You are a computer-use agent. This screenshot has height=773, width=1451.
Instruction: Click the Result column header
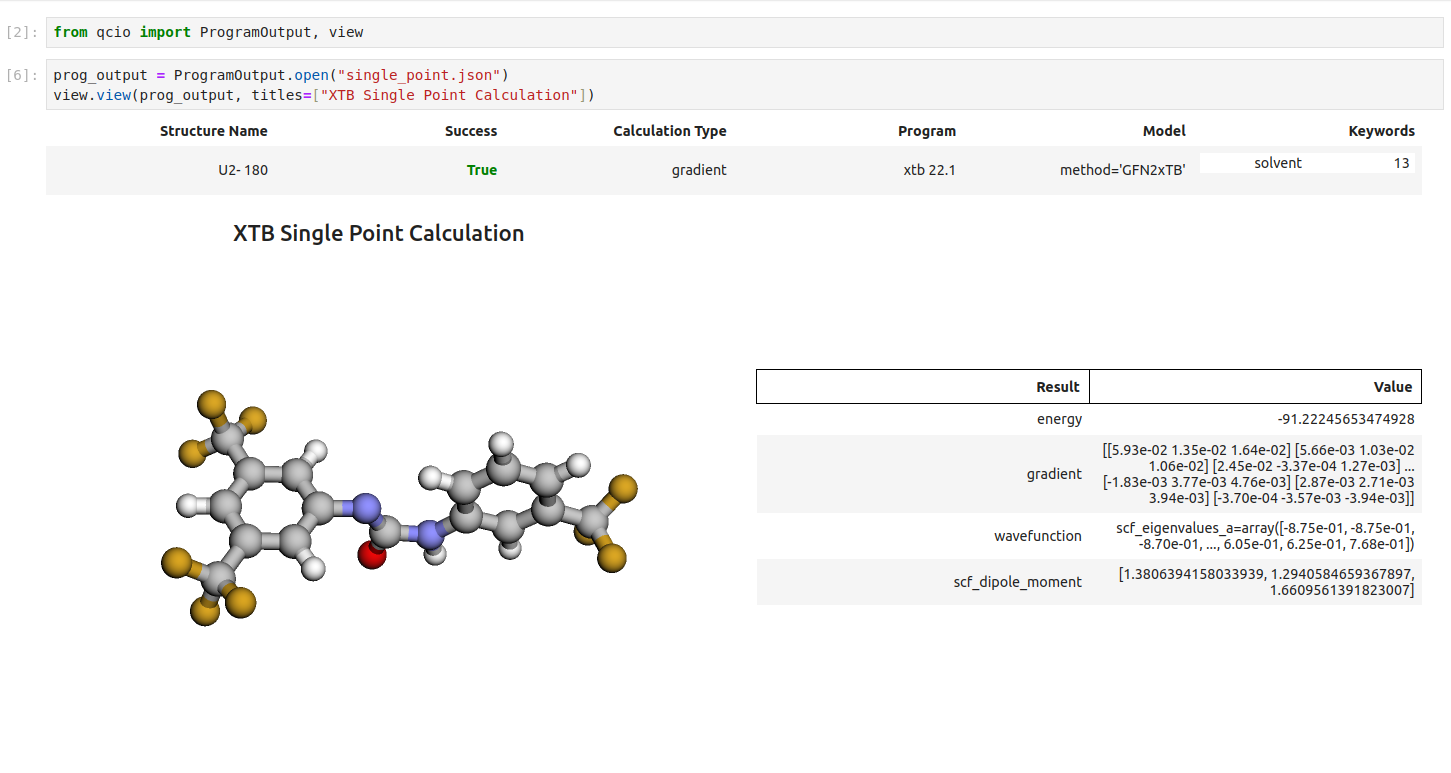point(1057,387)
